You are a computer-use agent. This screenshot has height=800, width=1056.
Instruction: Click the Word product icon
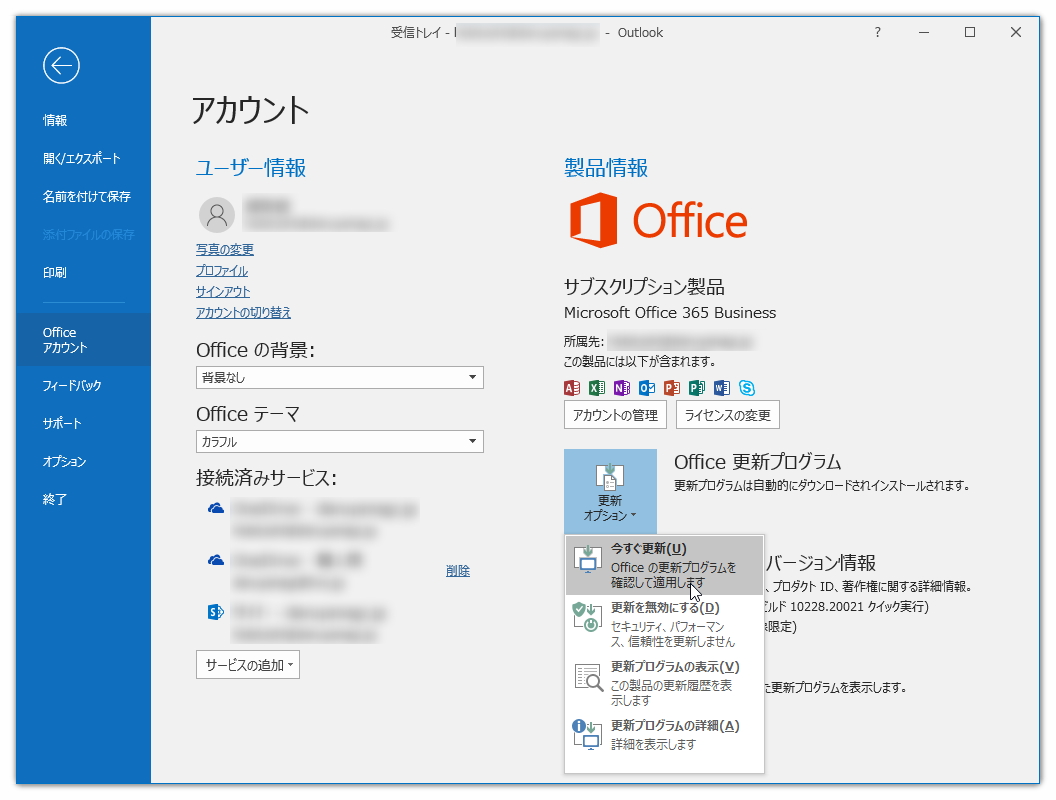tap(722, 387)
